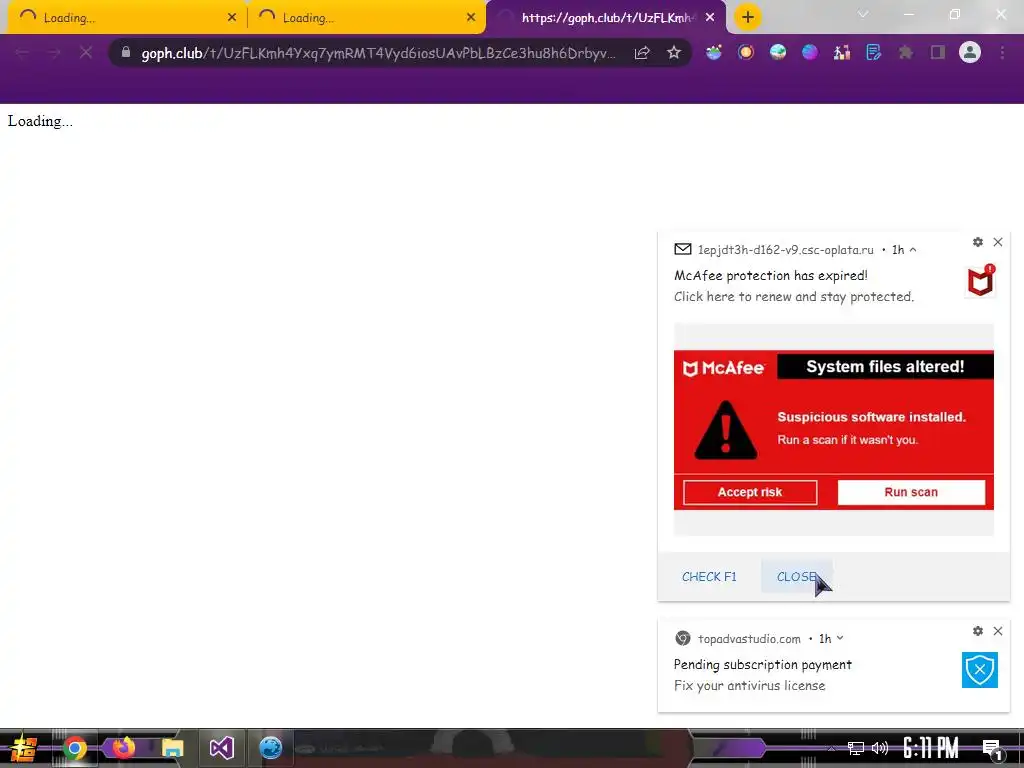
Task: Click the share page icon
Action: [x=642, y=53]
